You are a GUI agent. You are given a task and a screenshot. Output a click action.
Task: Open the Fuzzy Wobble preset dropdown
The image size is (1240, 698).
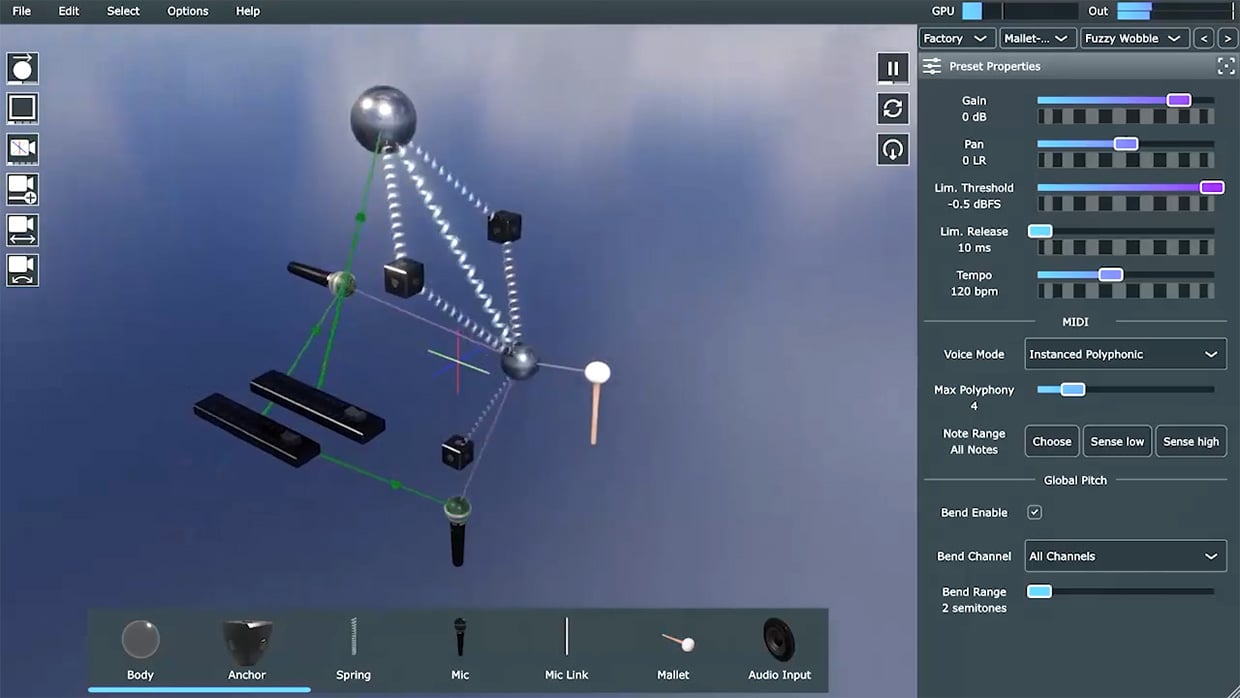pyautogui.click(x=1135, y=37)
